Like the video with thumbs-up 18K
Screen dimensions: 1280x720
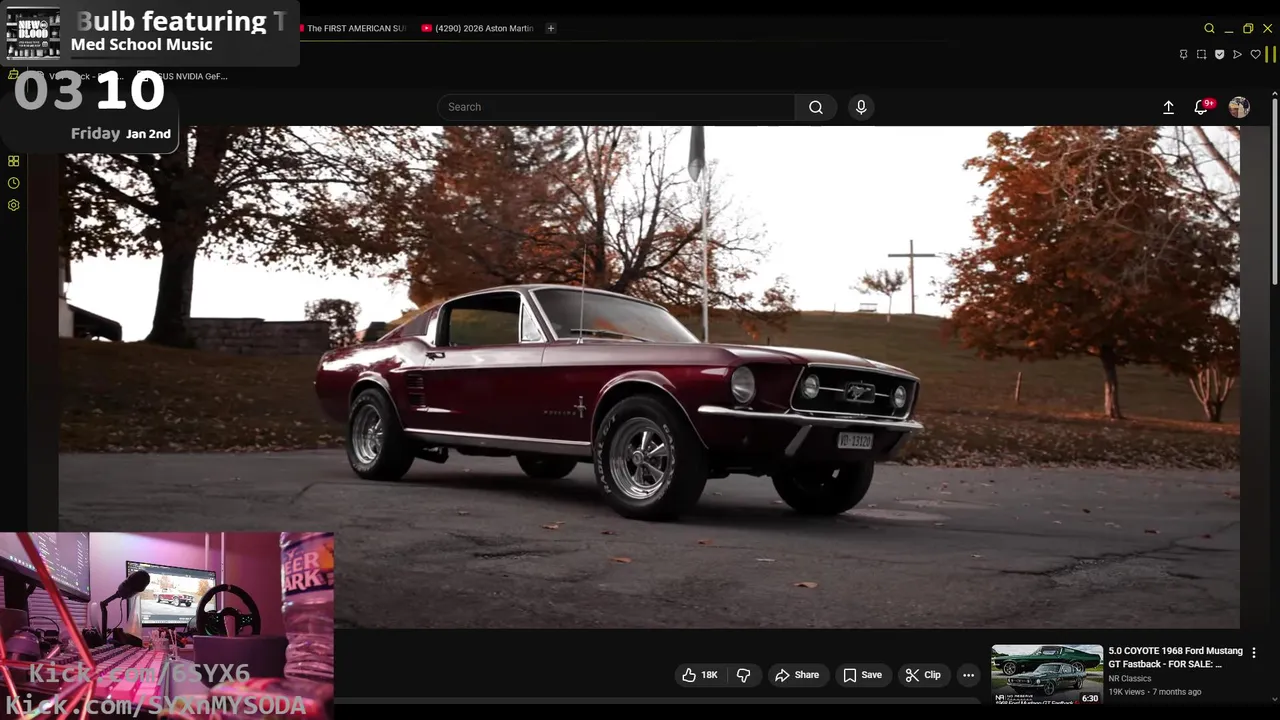(x=699, y=675)
